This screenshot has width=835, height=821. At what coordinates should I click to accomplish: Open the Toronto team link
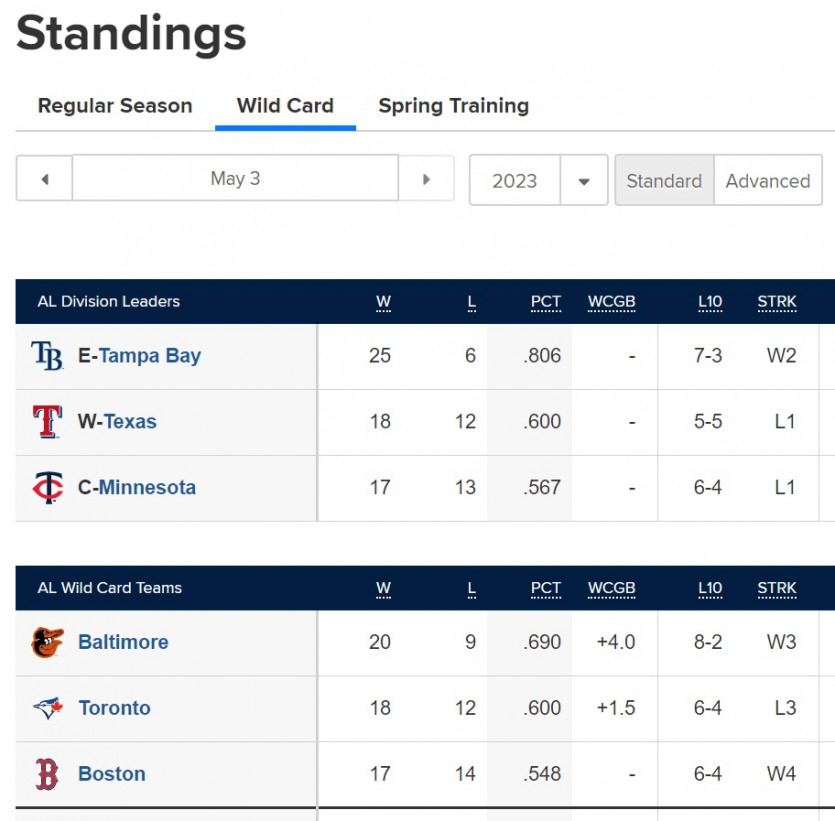click(114, 708)
